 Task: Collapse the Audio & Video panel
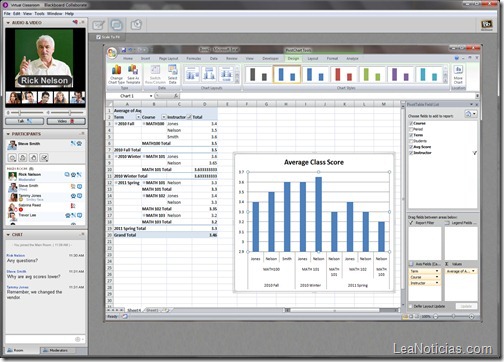8,23
